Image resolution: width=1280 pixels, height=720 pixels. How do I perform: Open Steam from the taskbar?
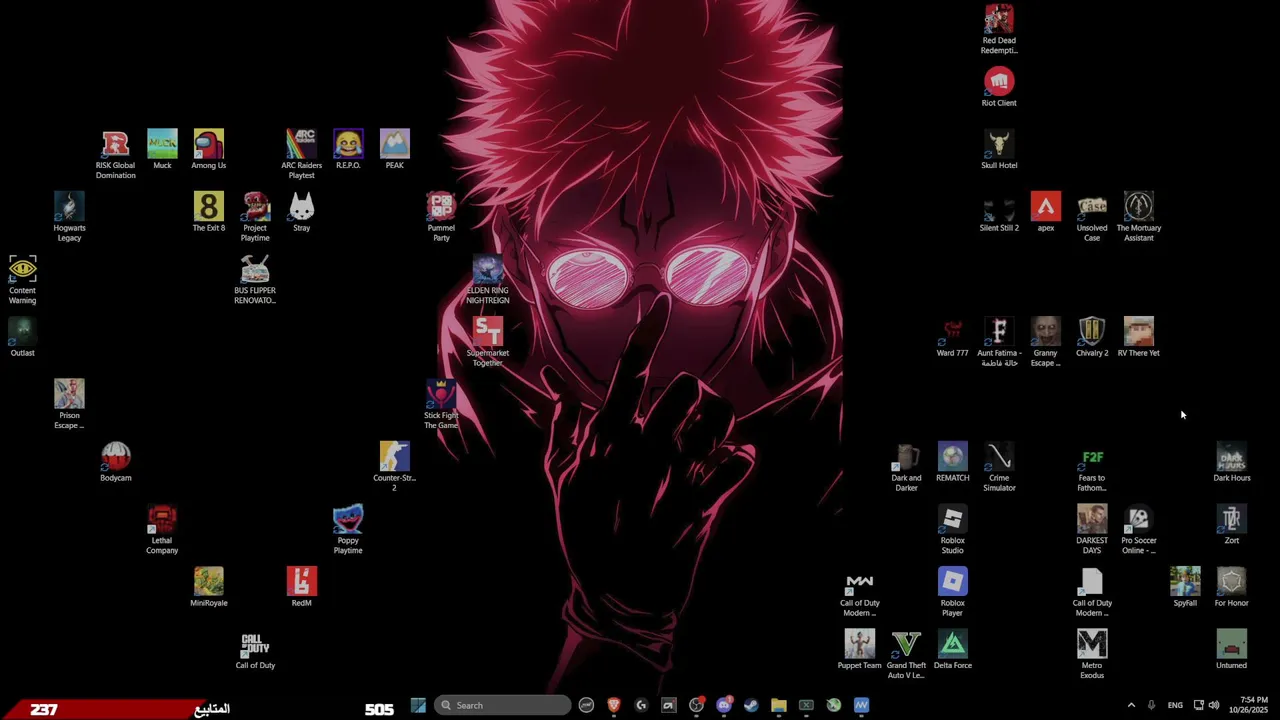751,705
